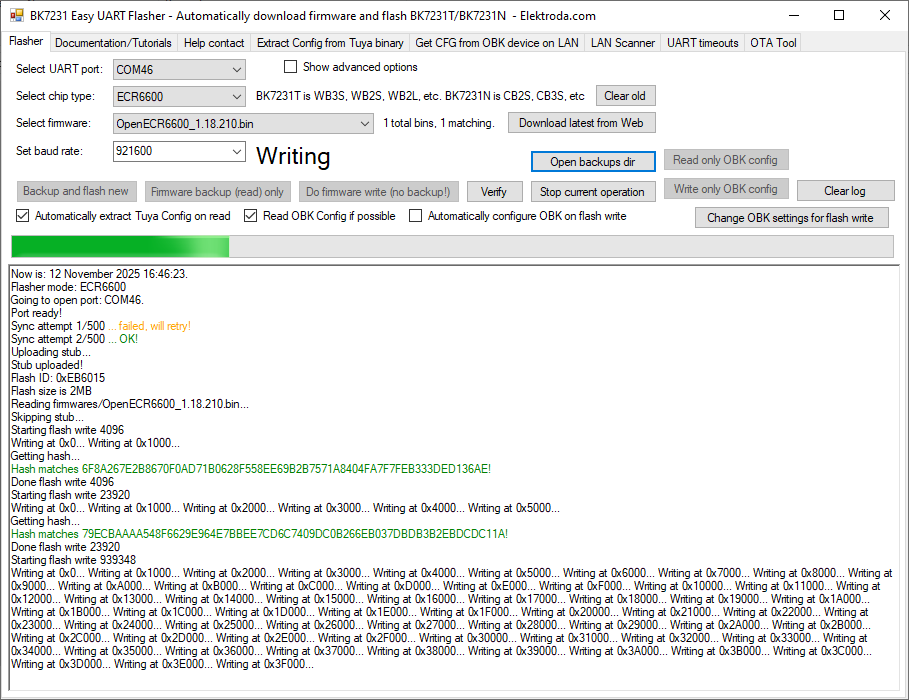Open the Documentation/Tutorials tab
909x700 pixels.
(x=113, y=43)
